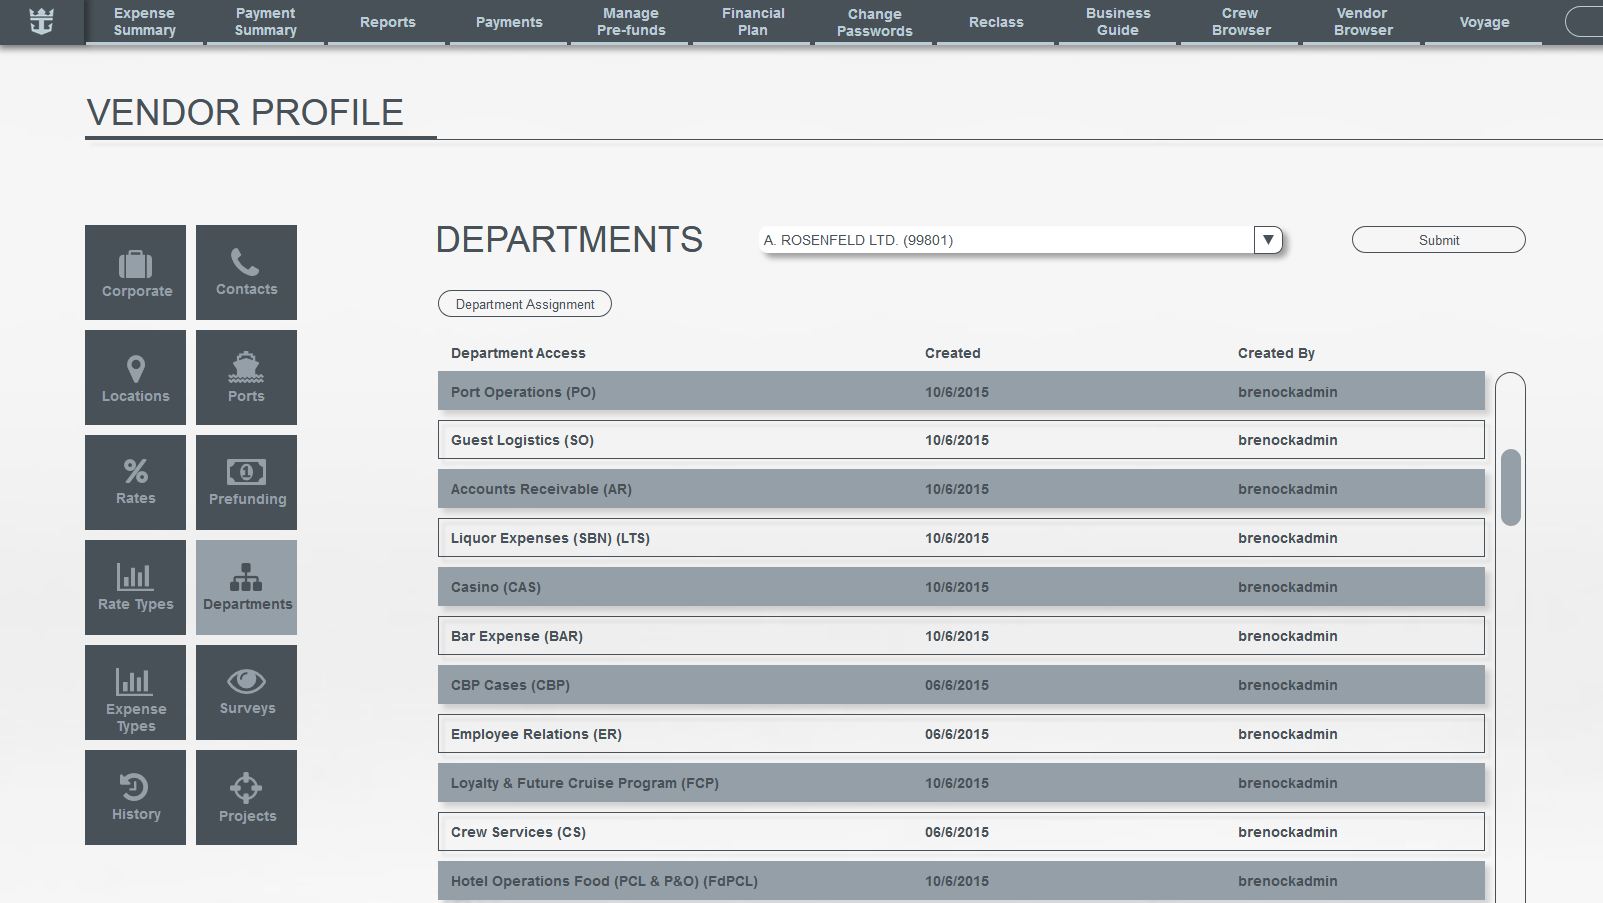Expand the vendor dropdown arrow

1267,240
